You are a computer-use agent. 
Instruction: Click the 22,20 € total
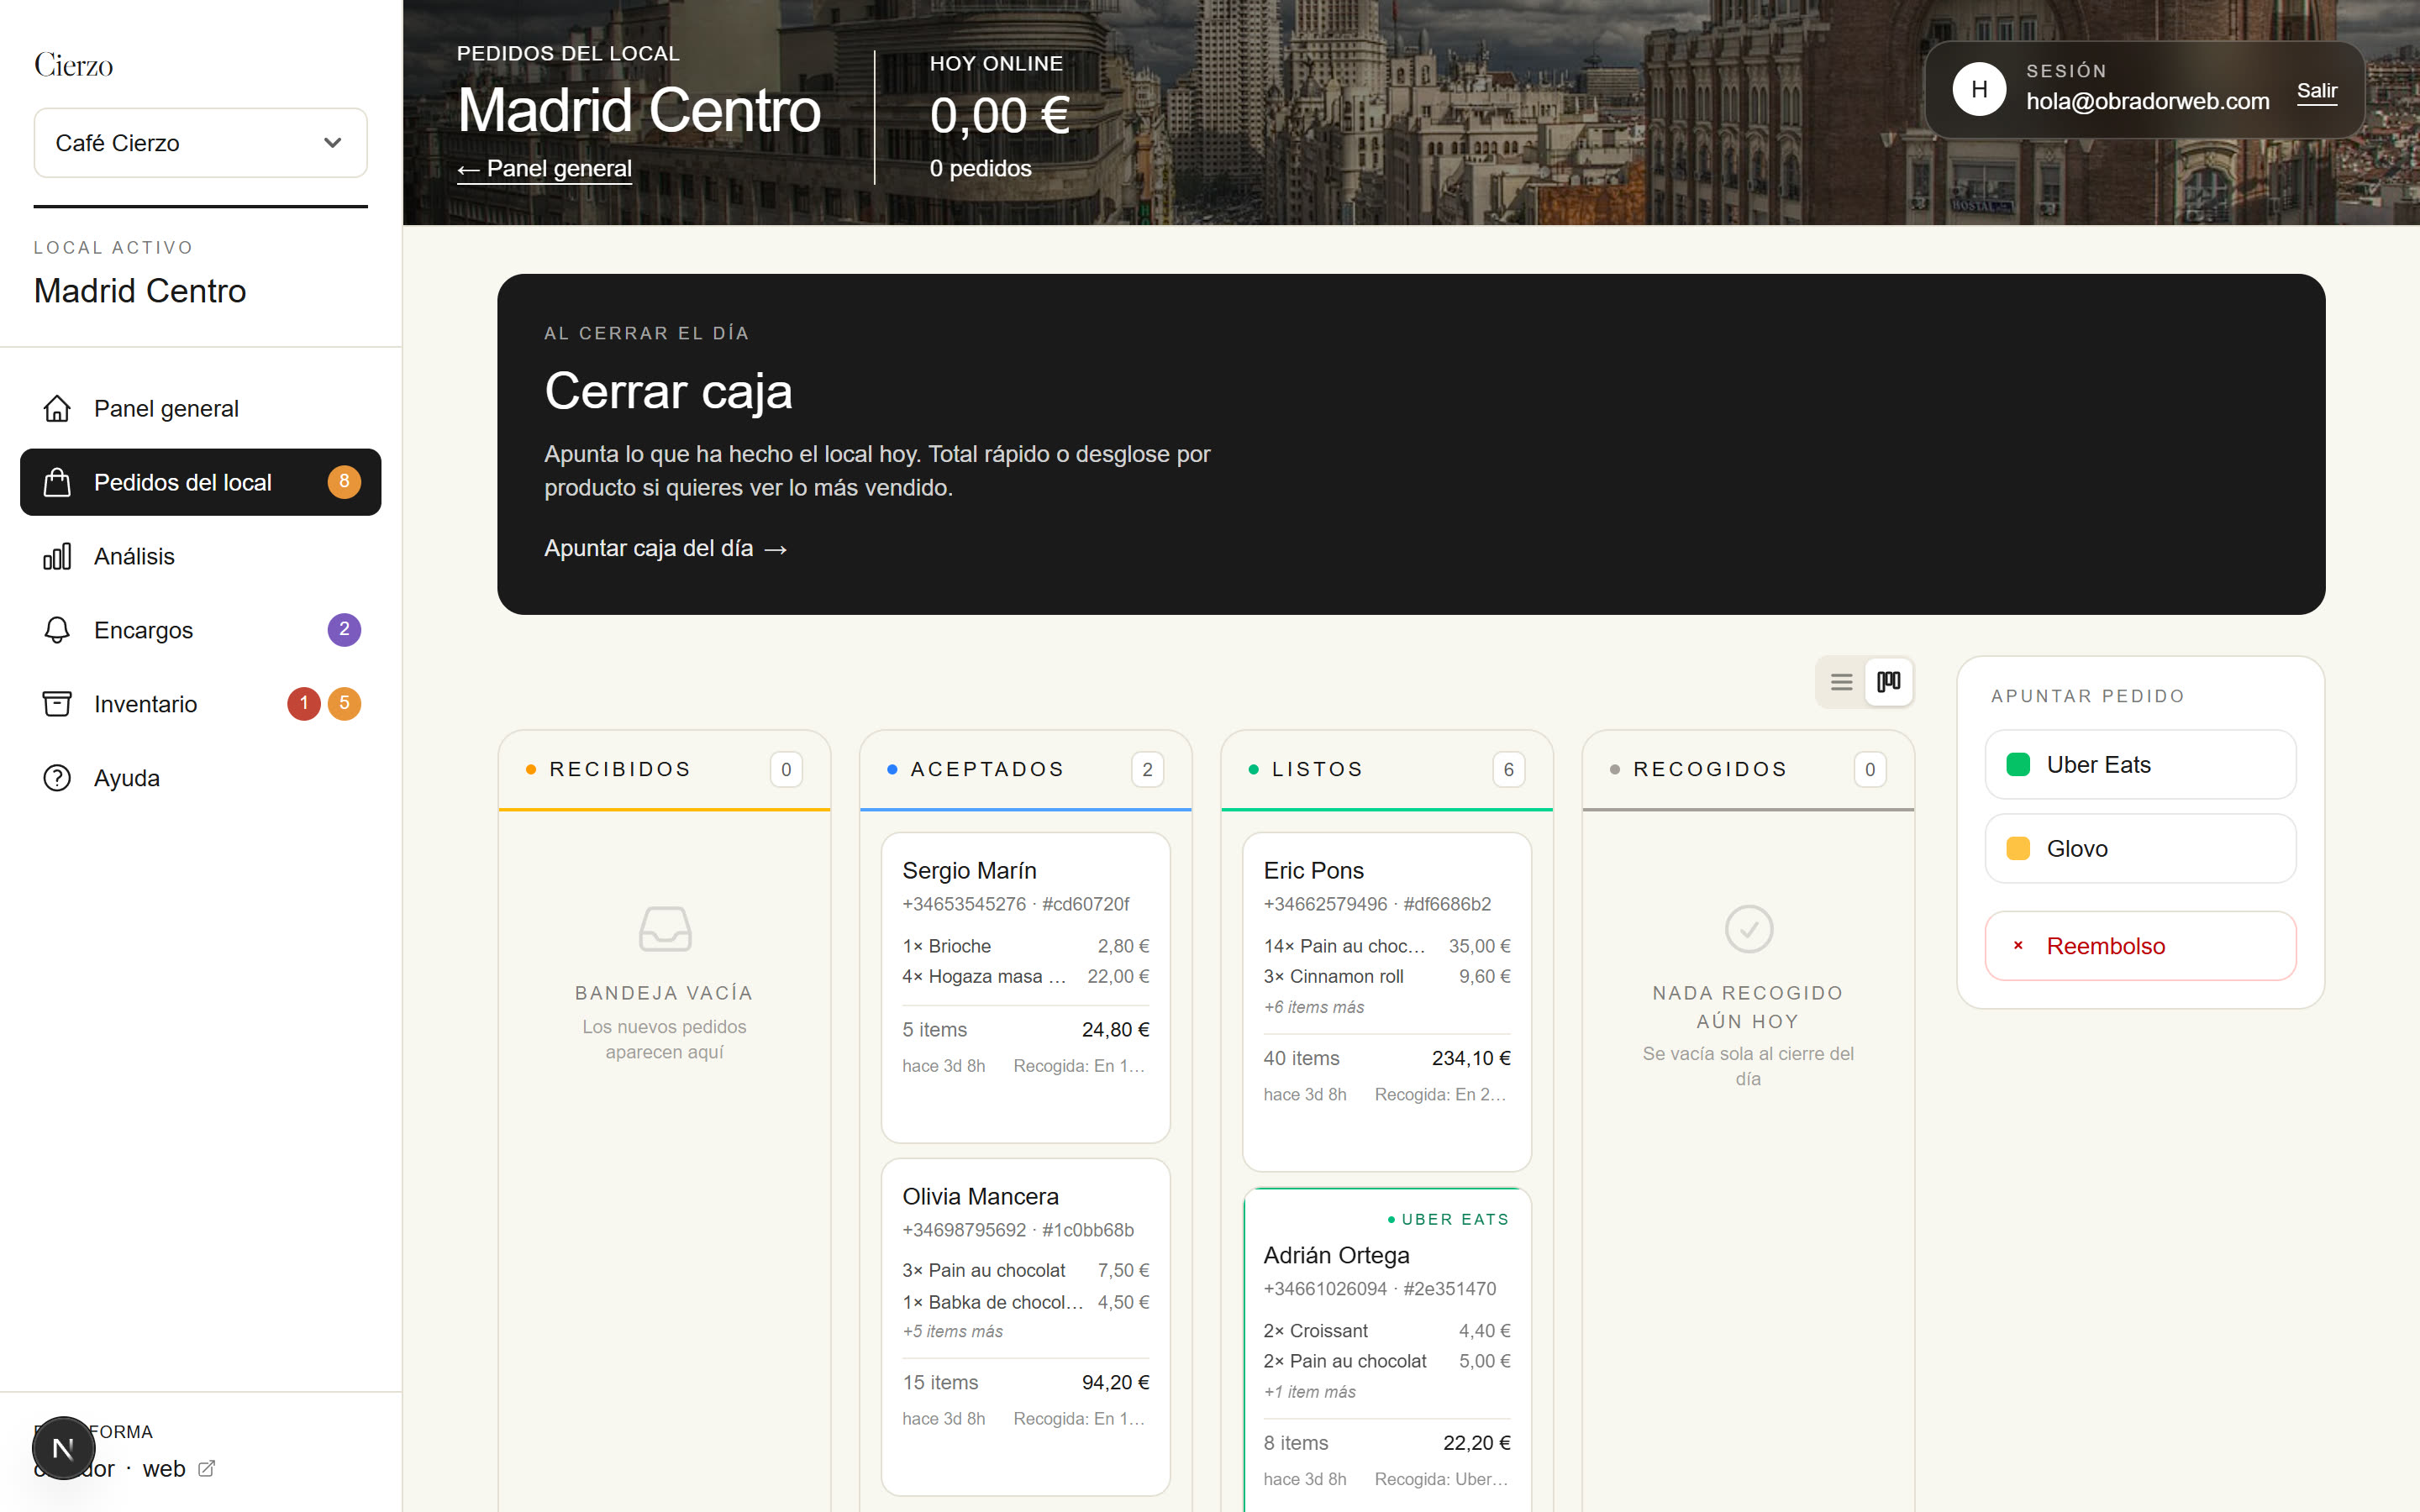(1476, 1443)
